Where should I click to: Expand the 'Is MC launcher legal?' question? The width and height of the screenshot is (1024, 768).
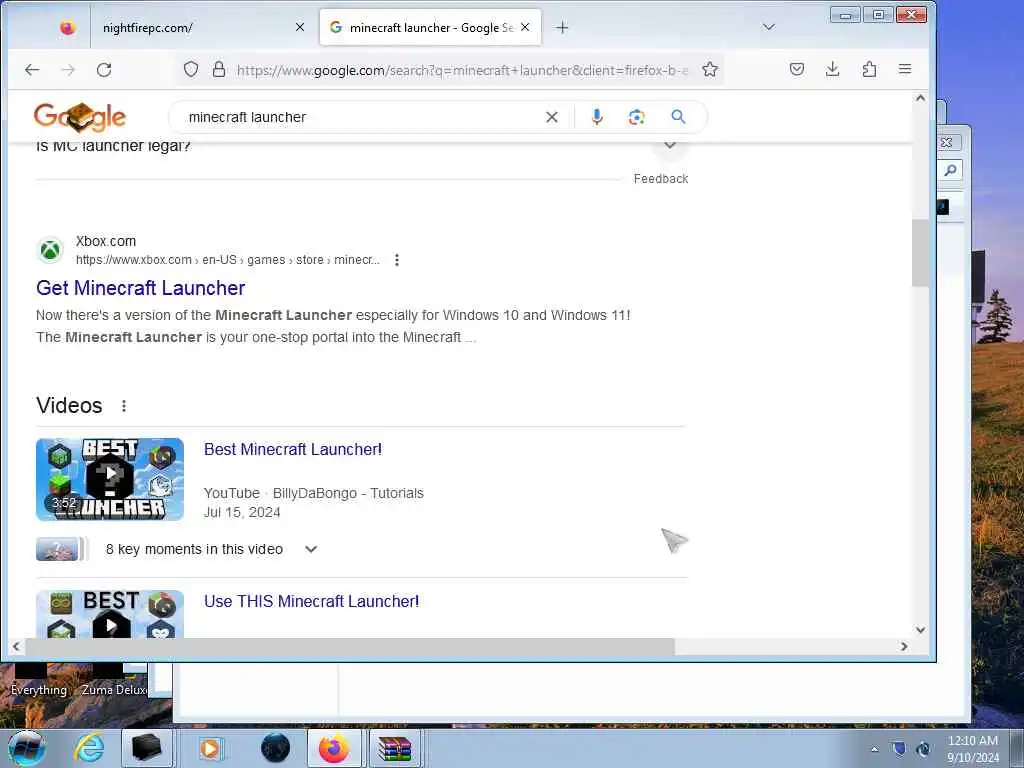(x=670, y=146)
